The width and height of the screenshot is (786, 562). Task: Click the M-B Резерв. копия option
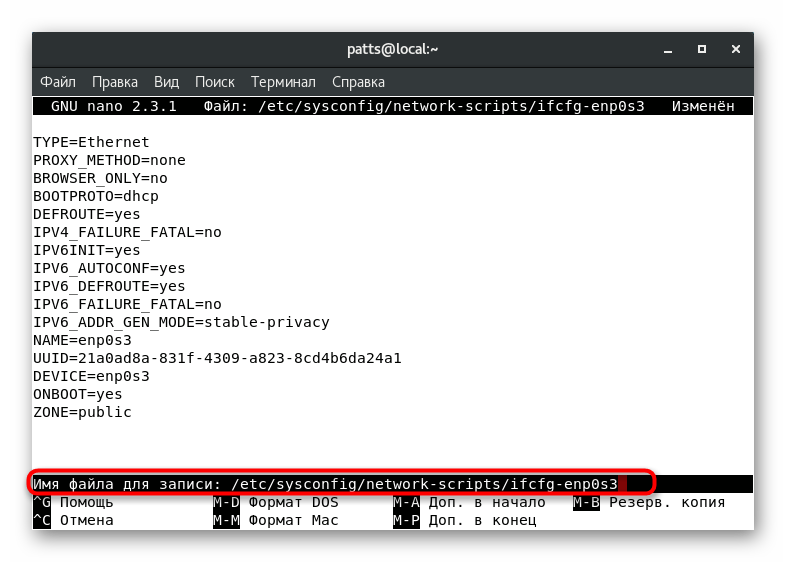[x=649, y=502]
